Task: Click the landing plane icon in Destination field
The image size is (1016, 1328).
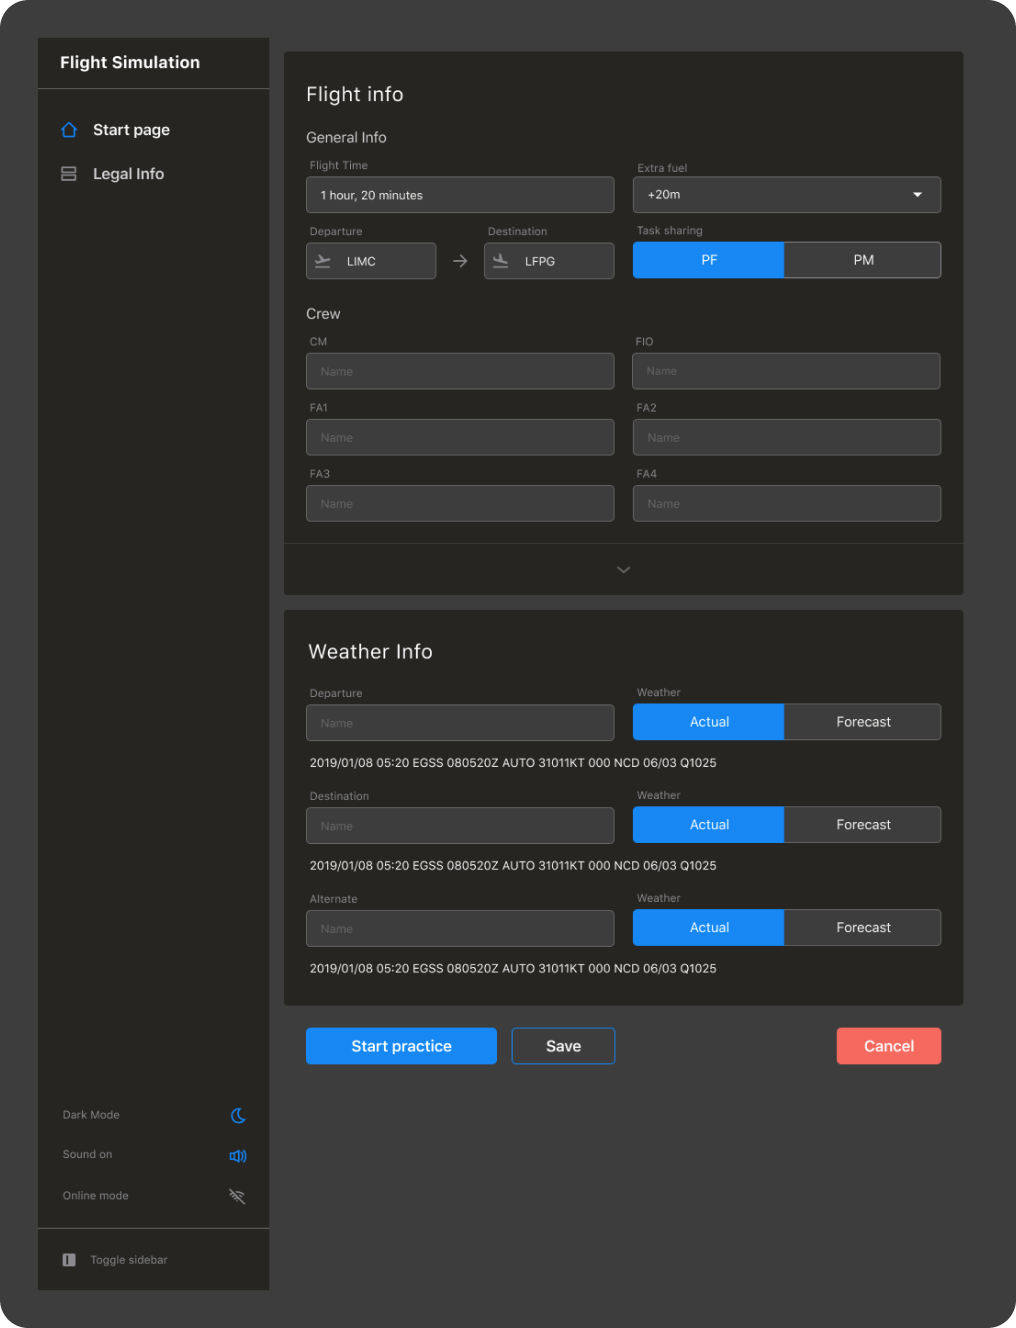Action: pos(501,261)
